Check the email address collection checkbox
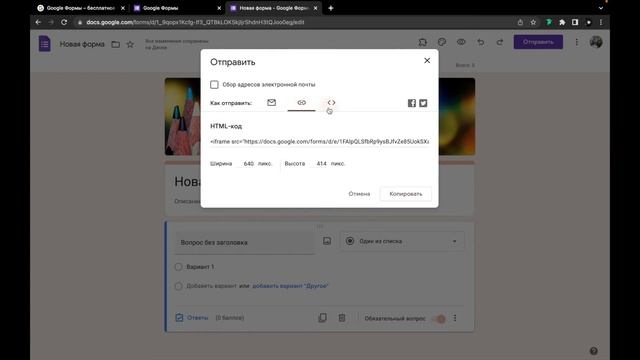Screen dimensions: 640x360 click(214, 84)
